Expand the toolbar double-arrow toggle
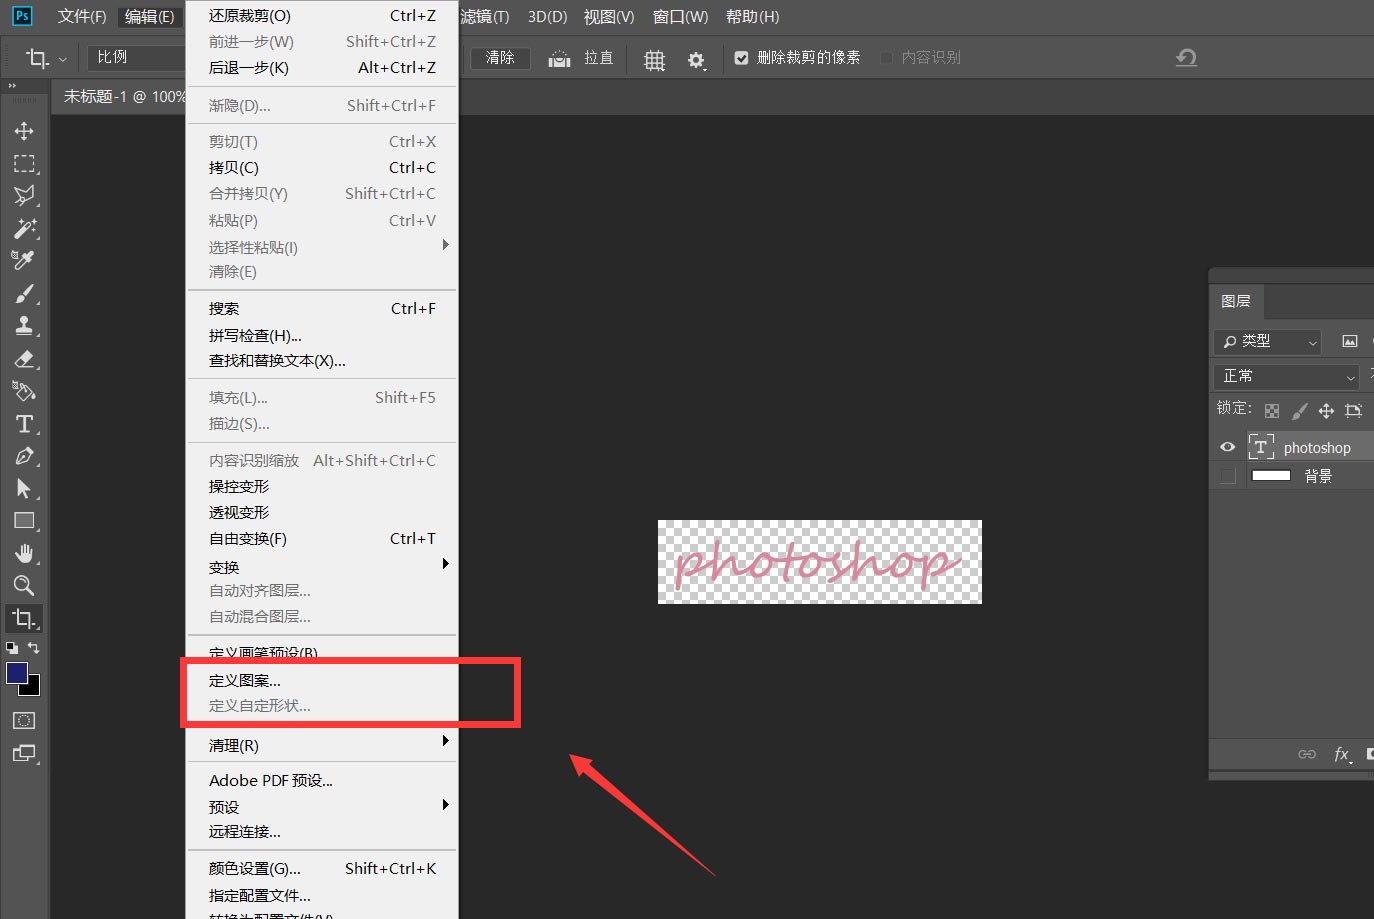This screenshot has height=919, width=1374. [12, 86]
